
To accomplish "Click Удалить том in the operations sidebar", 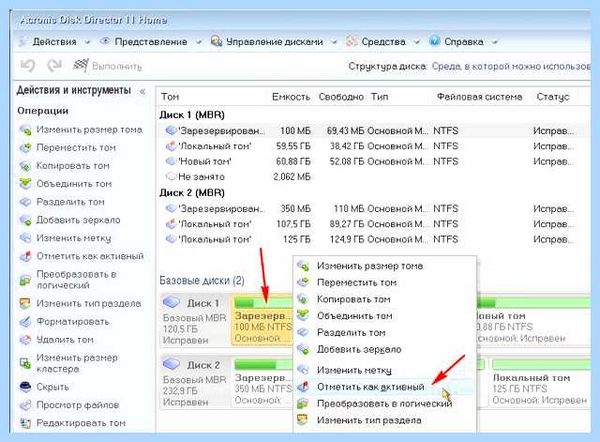I will [65, 340].
